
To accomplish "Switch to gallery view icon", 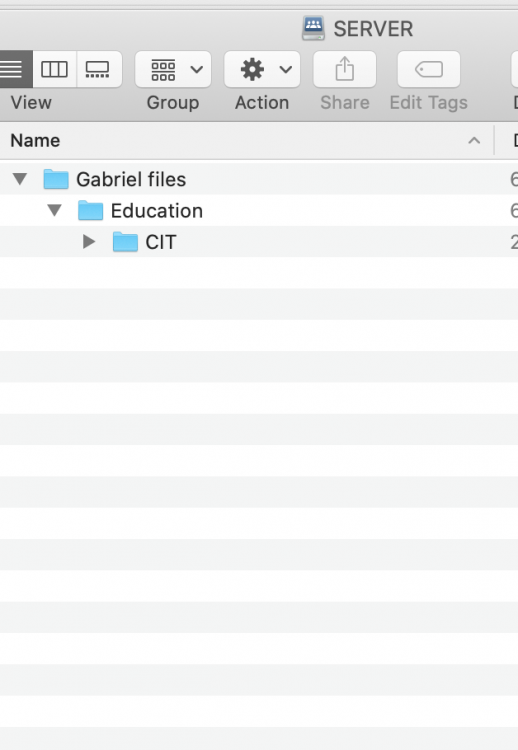I will point(98,69).
